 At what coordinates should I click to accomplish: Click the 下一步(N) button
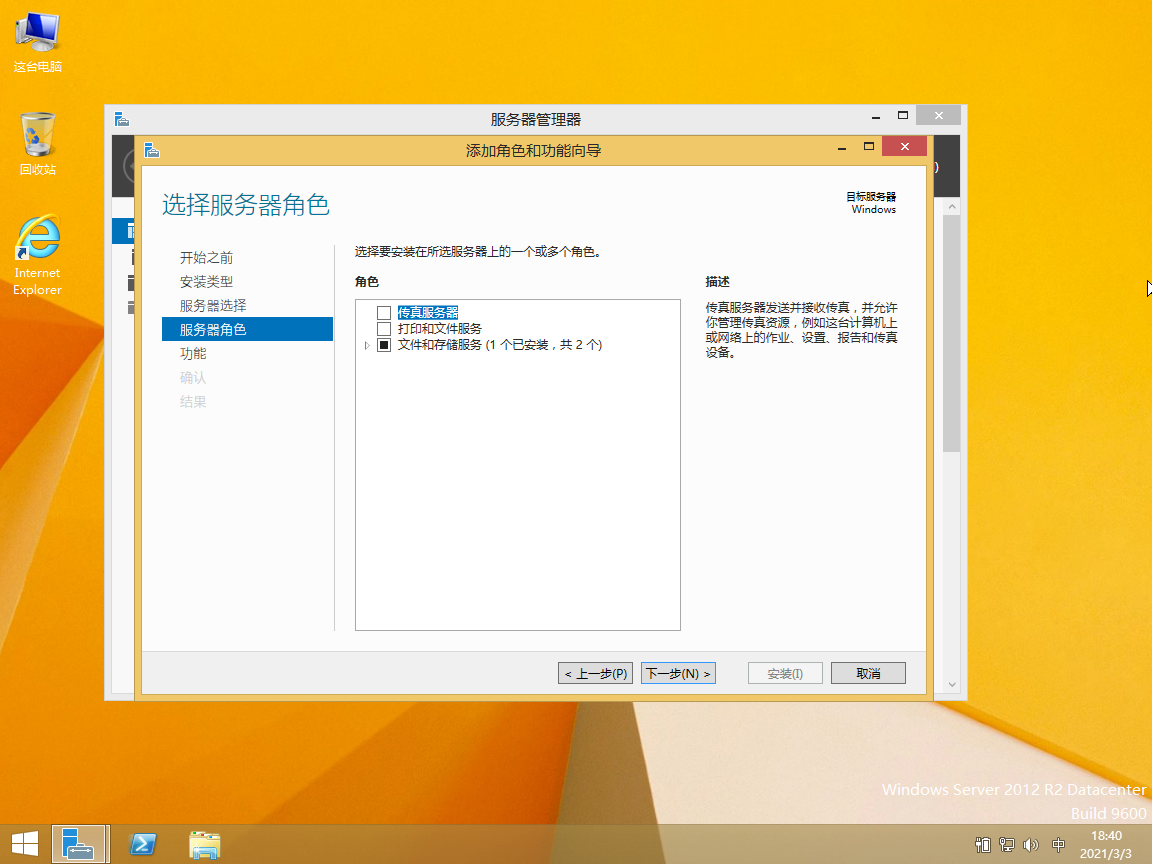[x=678, y=674]
